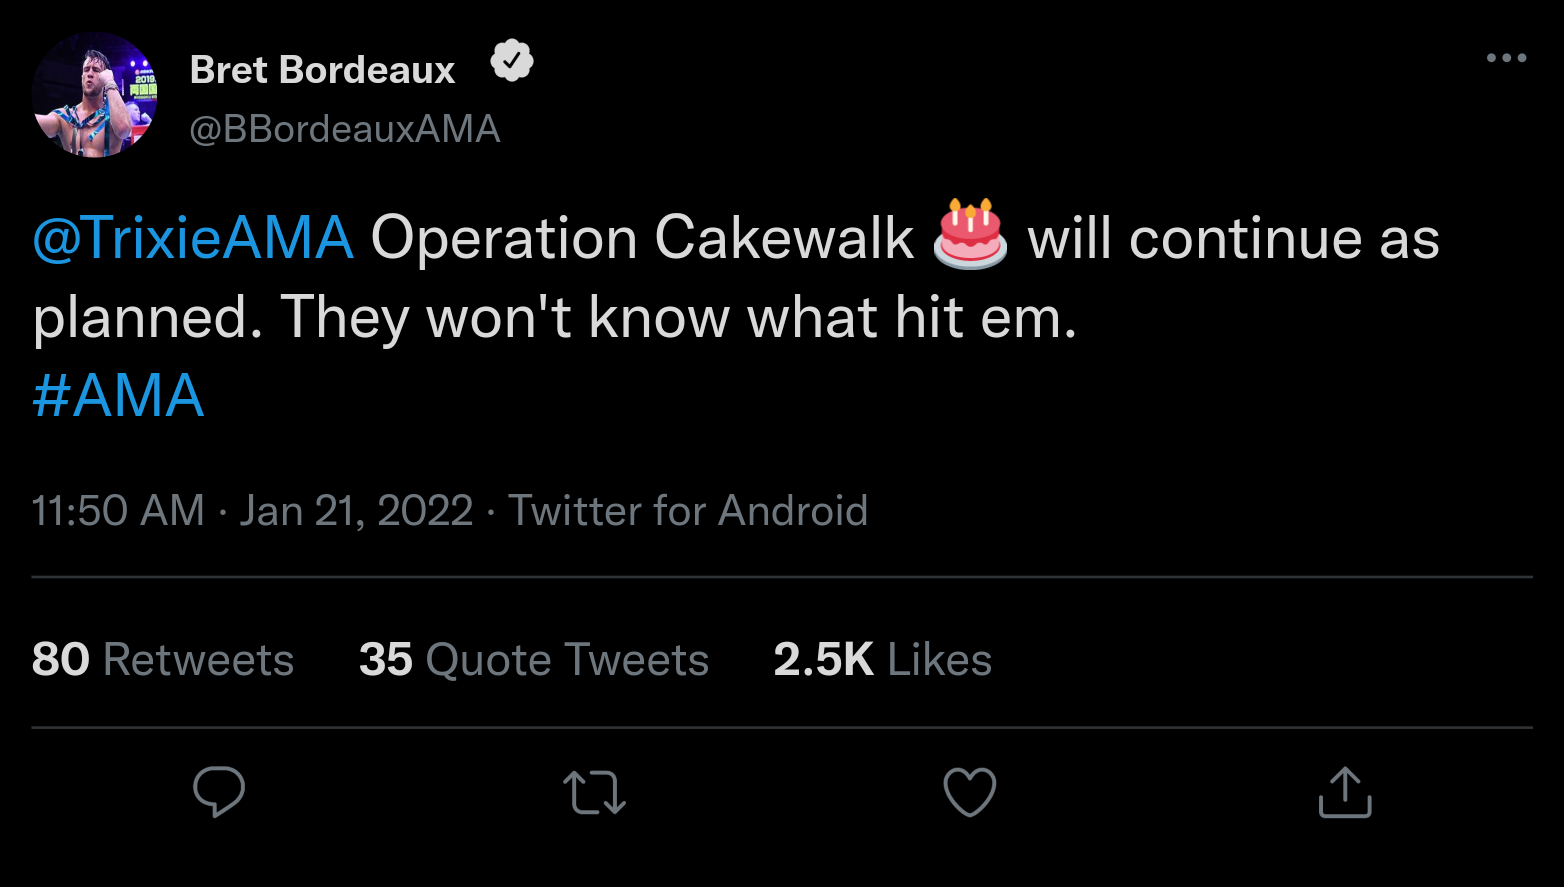The image size is (1564, 887).
Task: View the 80 Retweets list
Action: [x=163, y=660]
